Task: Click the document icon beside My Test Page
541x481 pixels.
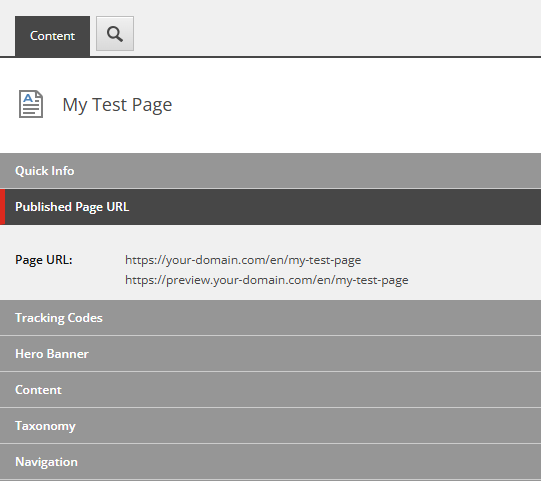Action: pyautogui.click(x=31, y=104)
